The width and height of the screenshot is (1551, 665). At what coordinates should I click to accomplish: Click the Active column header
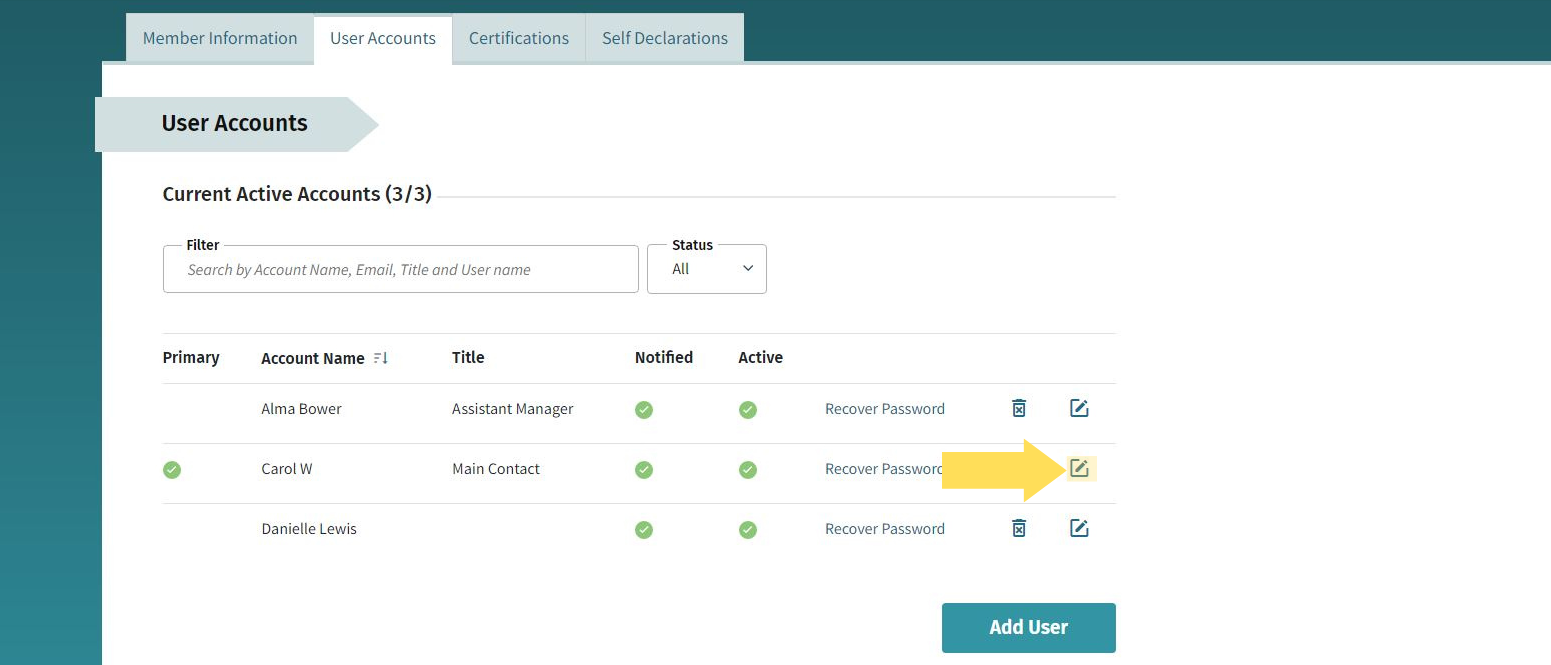point(761,357)
